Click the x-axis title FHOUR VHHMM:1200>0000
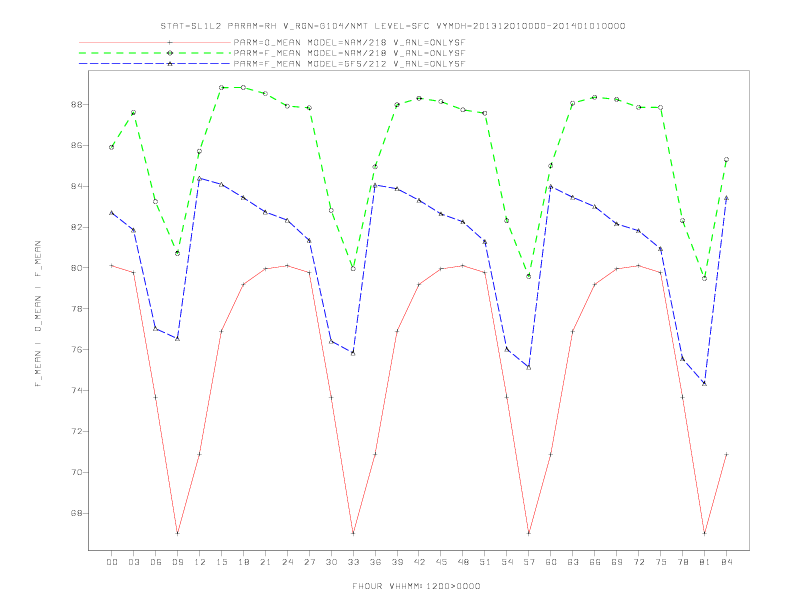792x612 pixels. click(416, 586)
